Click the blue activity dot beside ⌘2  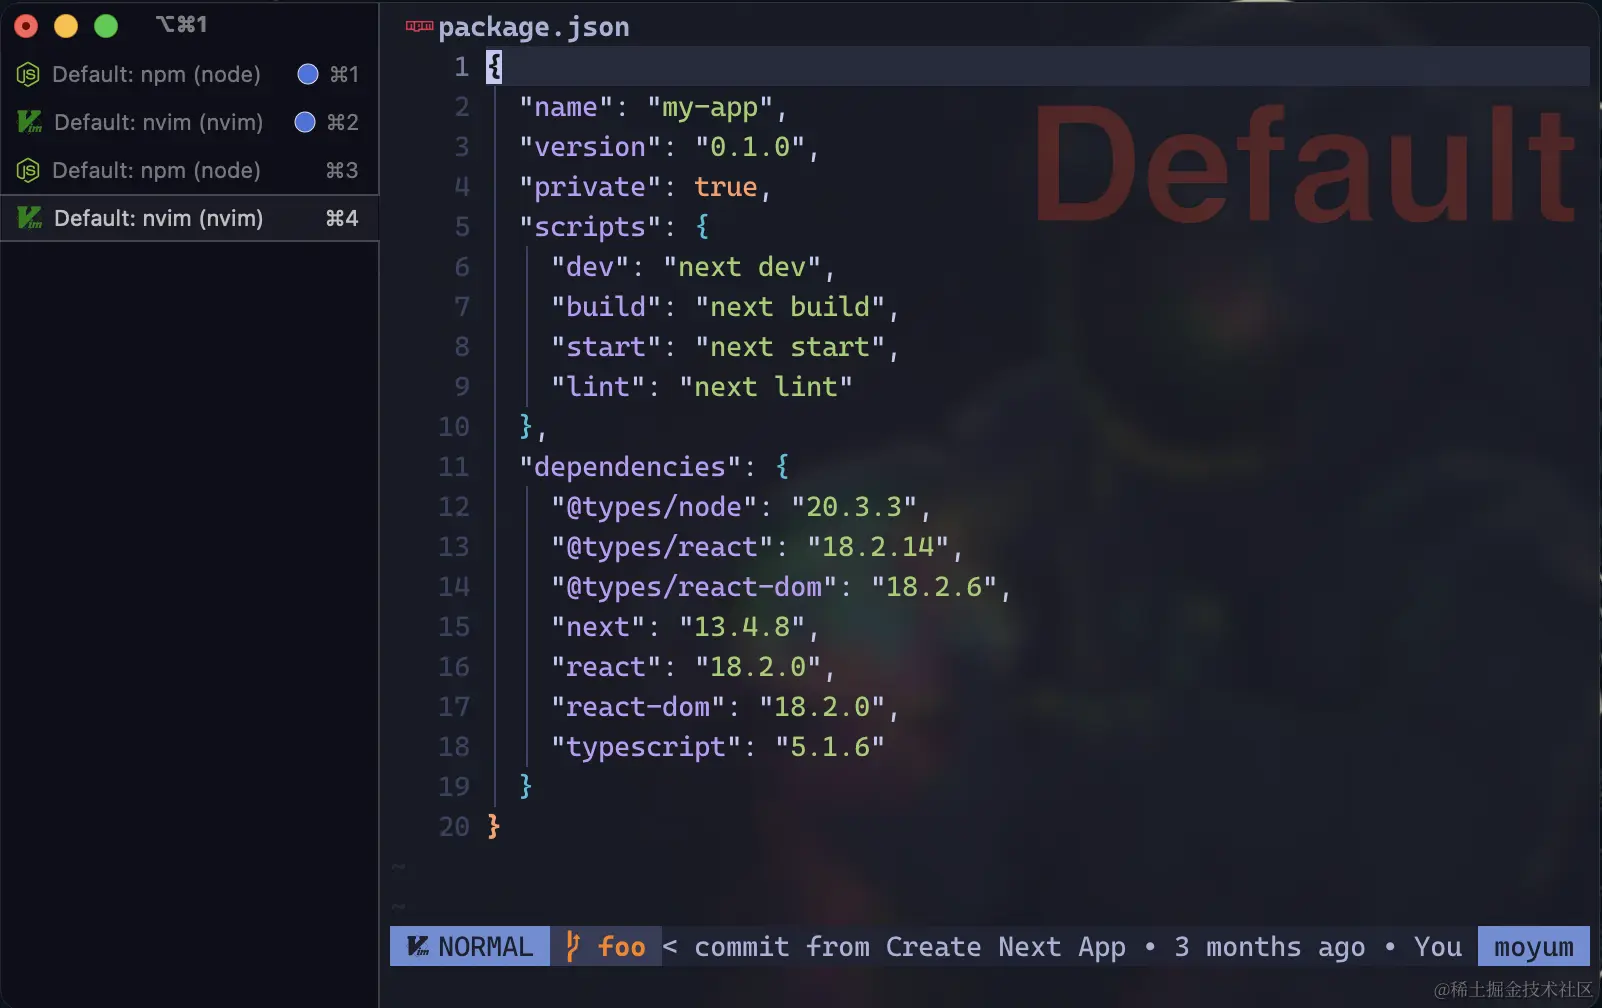point(305,122)
